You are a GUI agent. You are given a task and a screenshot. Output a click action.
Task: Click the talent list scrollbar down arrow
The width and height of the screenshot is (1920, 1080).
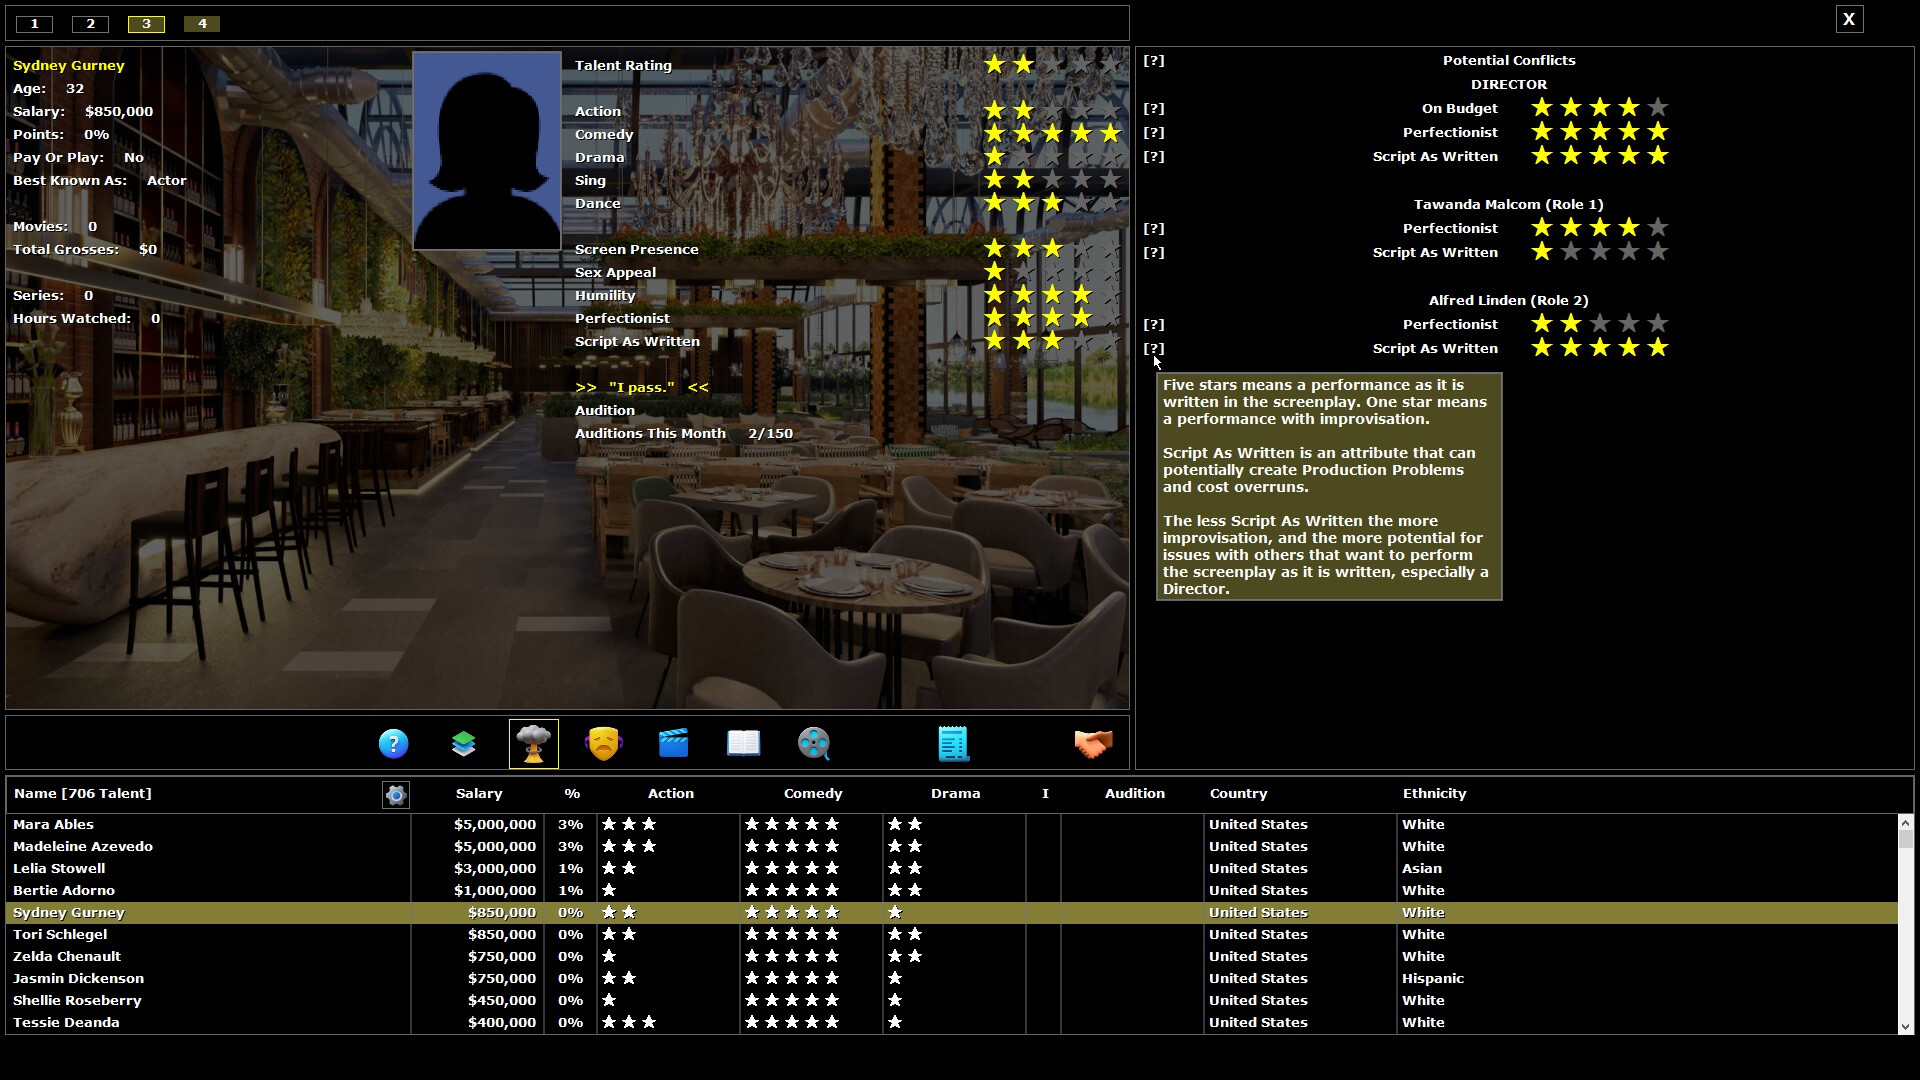[1905, 1027]
